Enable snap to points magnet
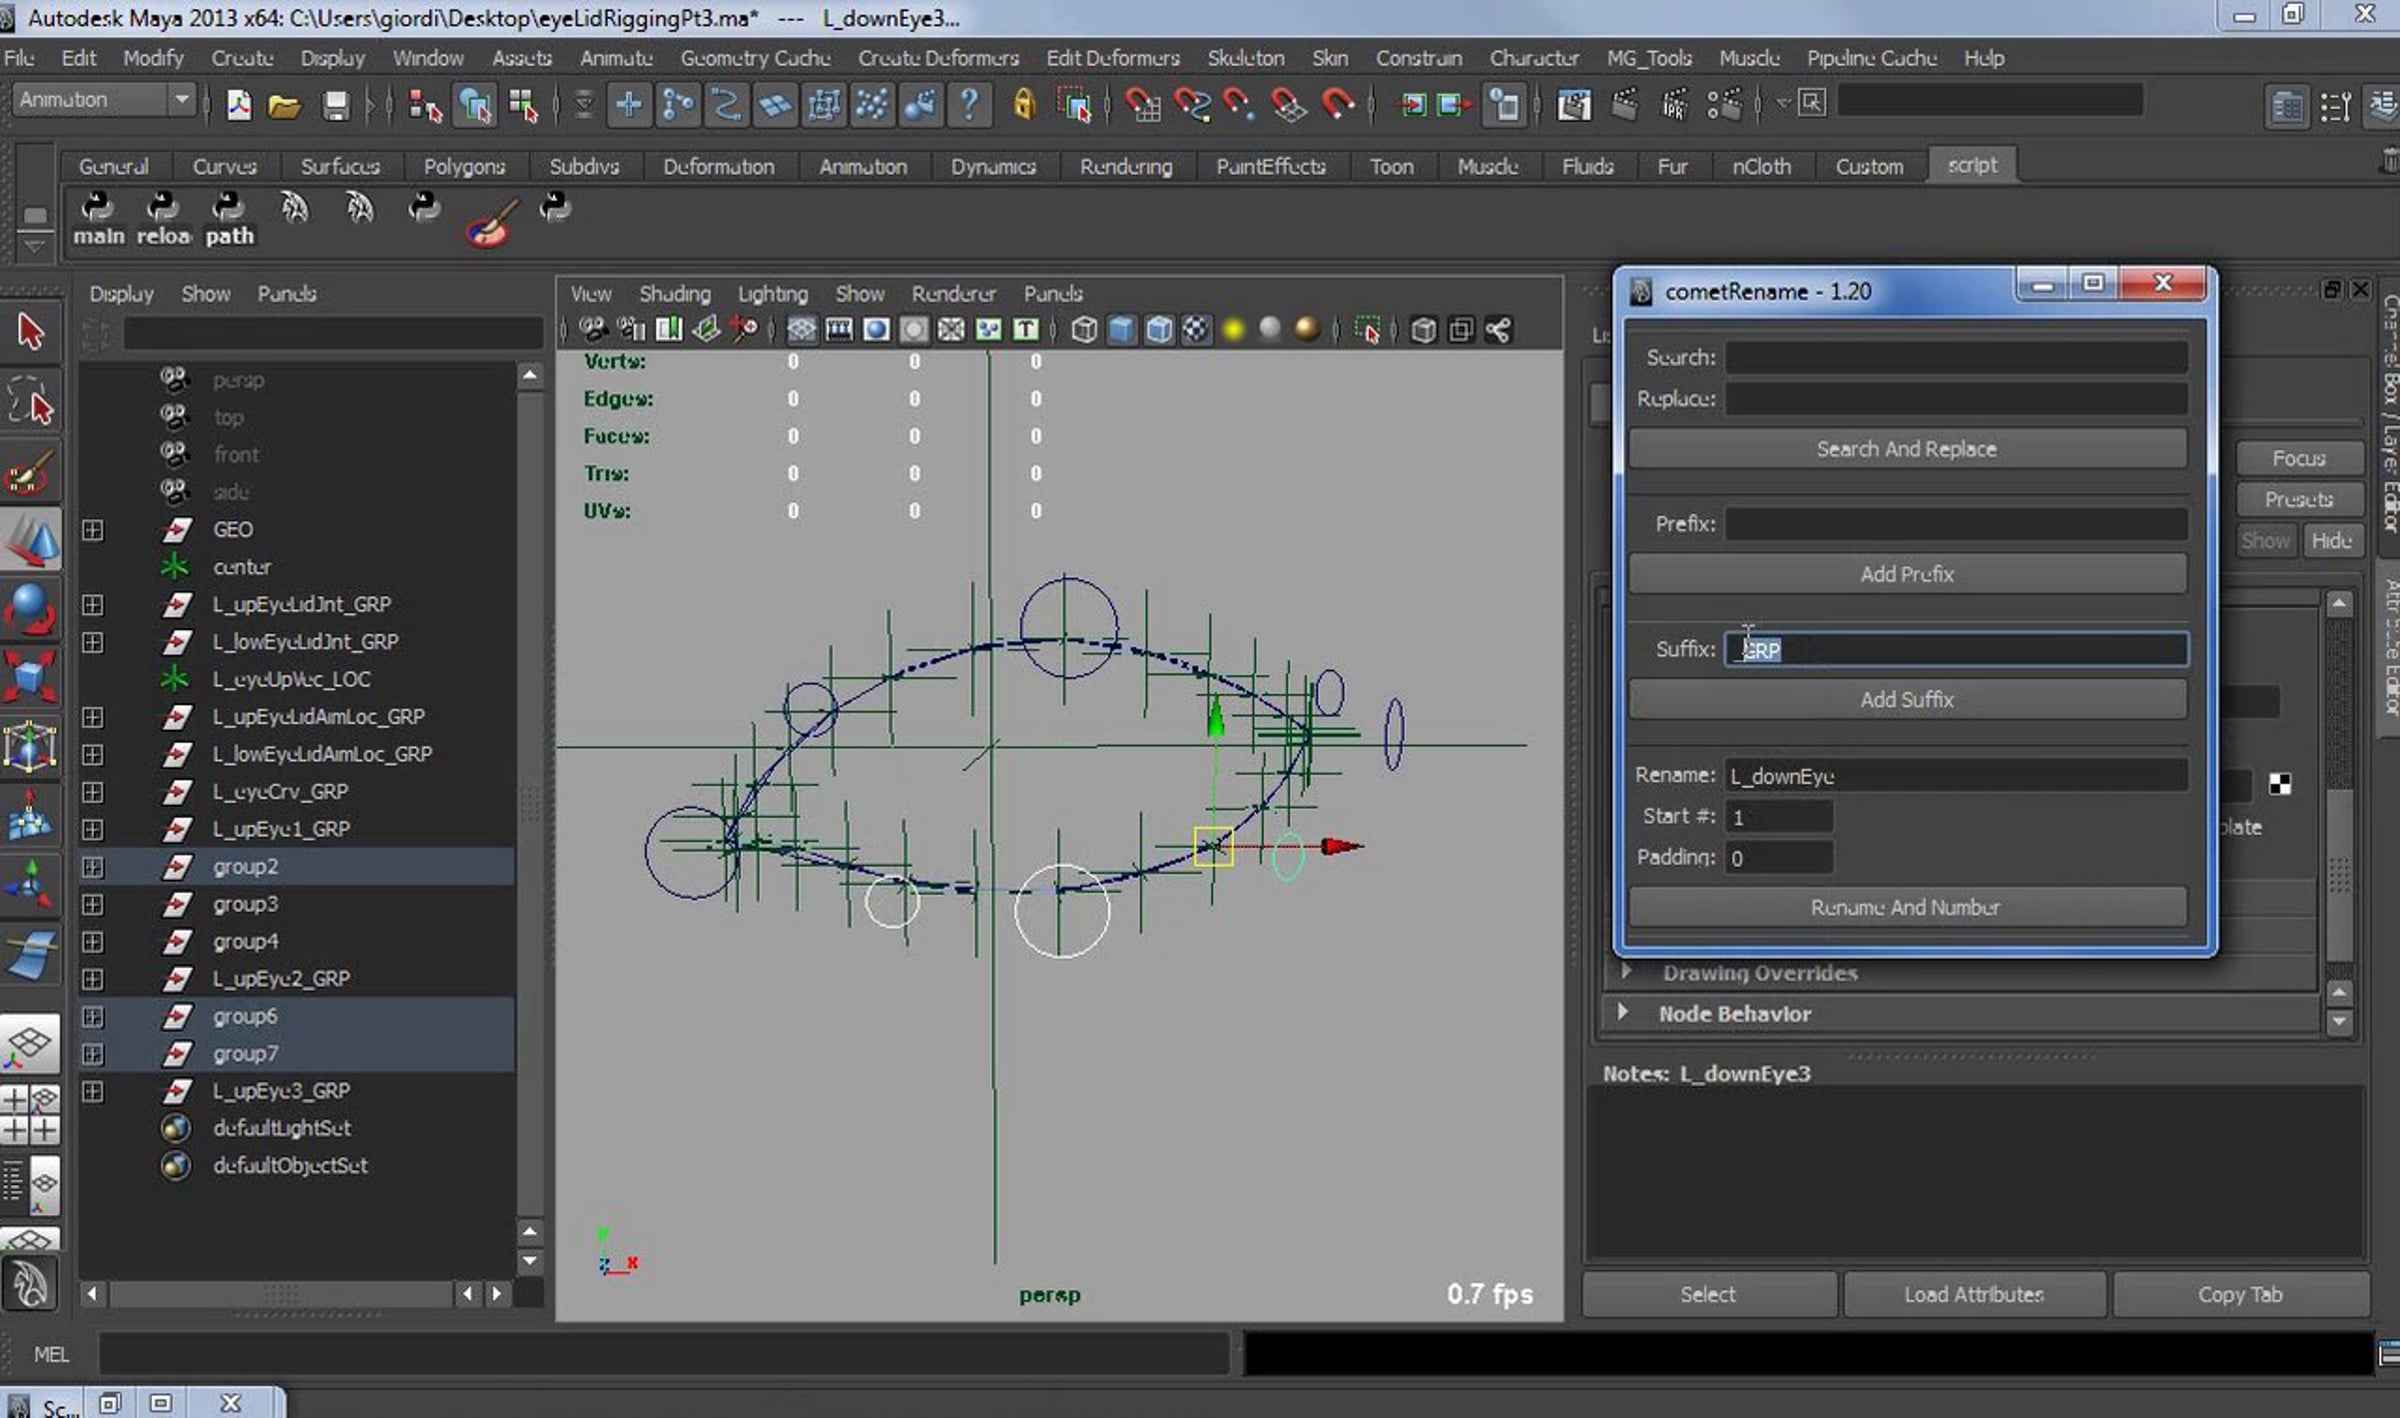Image resolution: width=2400 pixels, height=1418 pixels. 1240,104
